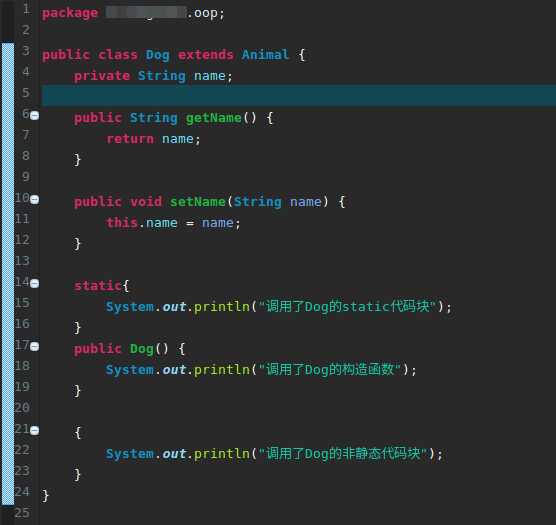Collapse the non-static block fold on line 21

[x=35, y=430]
